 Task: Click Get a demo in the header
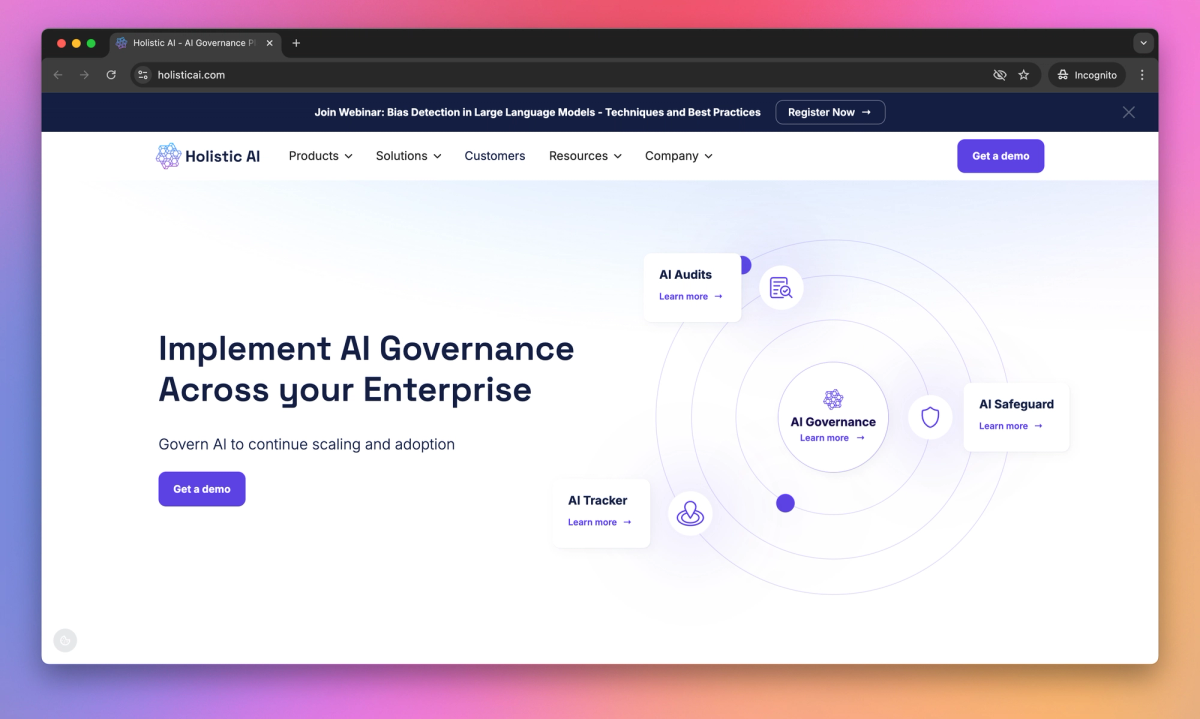tap(1000, 156)
